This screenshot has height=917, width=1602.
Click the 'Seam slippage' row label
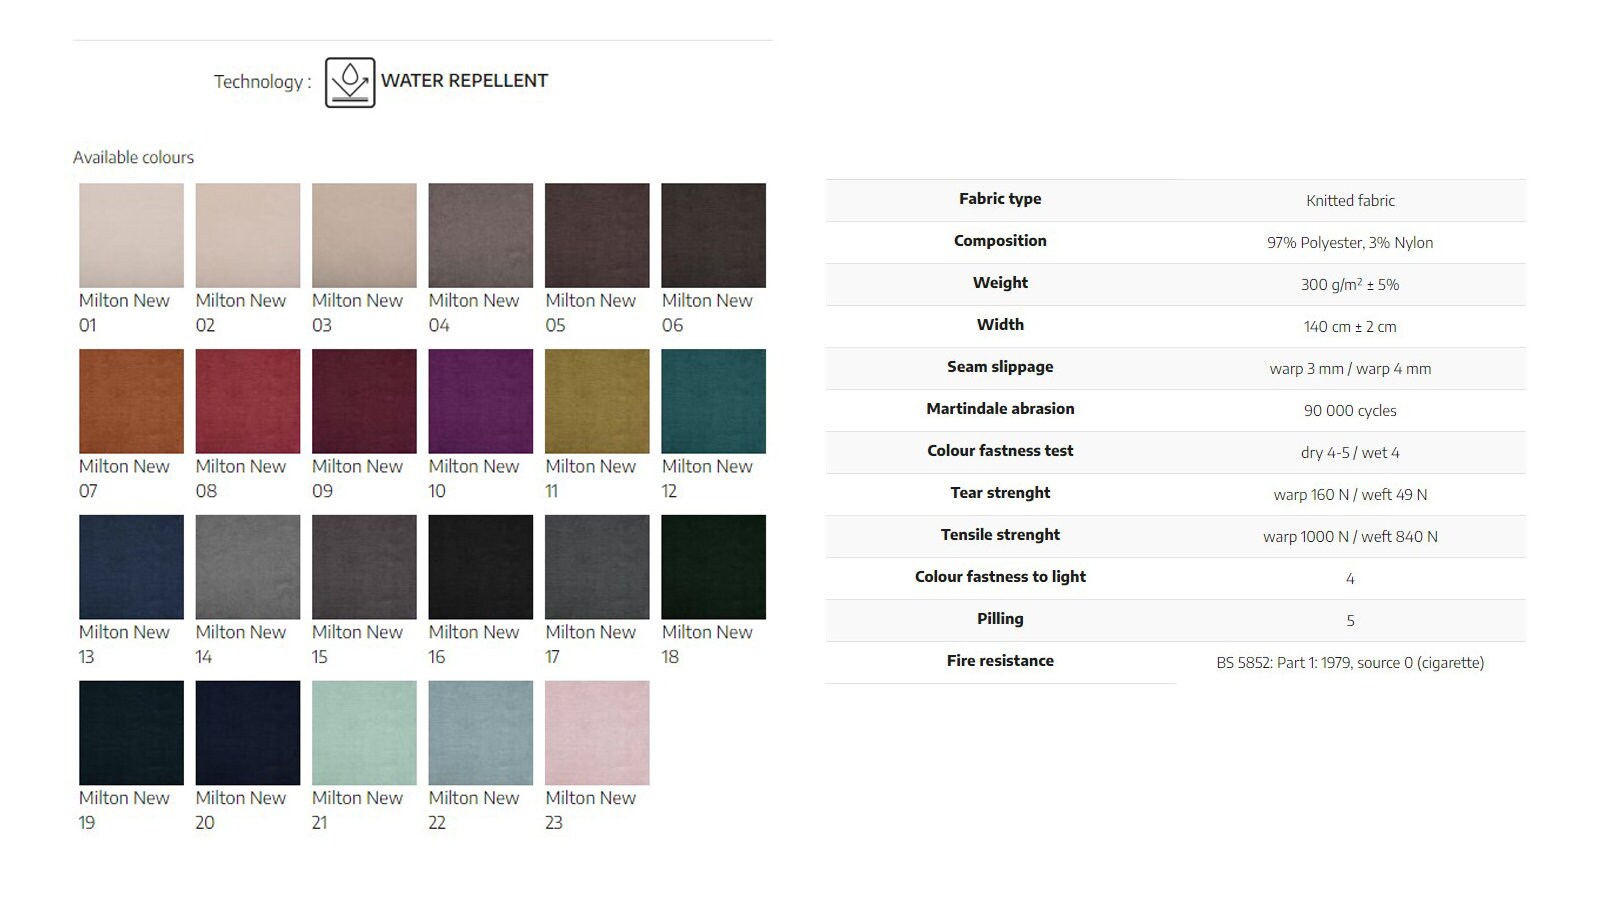coord(1000,367)
